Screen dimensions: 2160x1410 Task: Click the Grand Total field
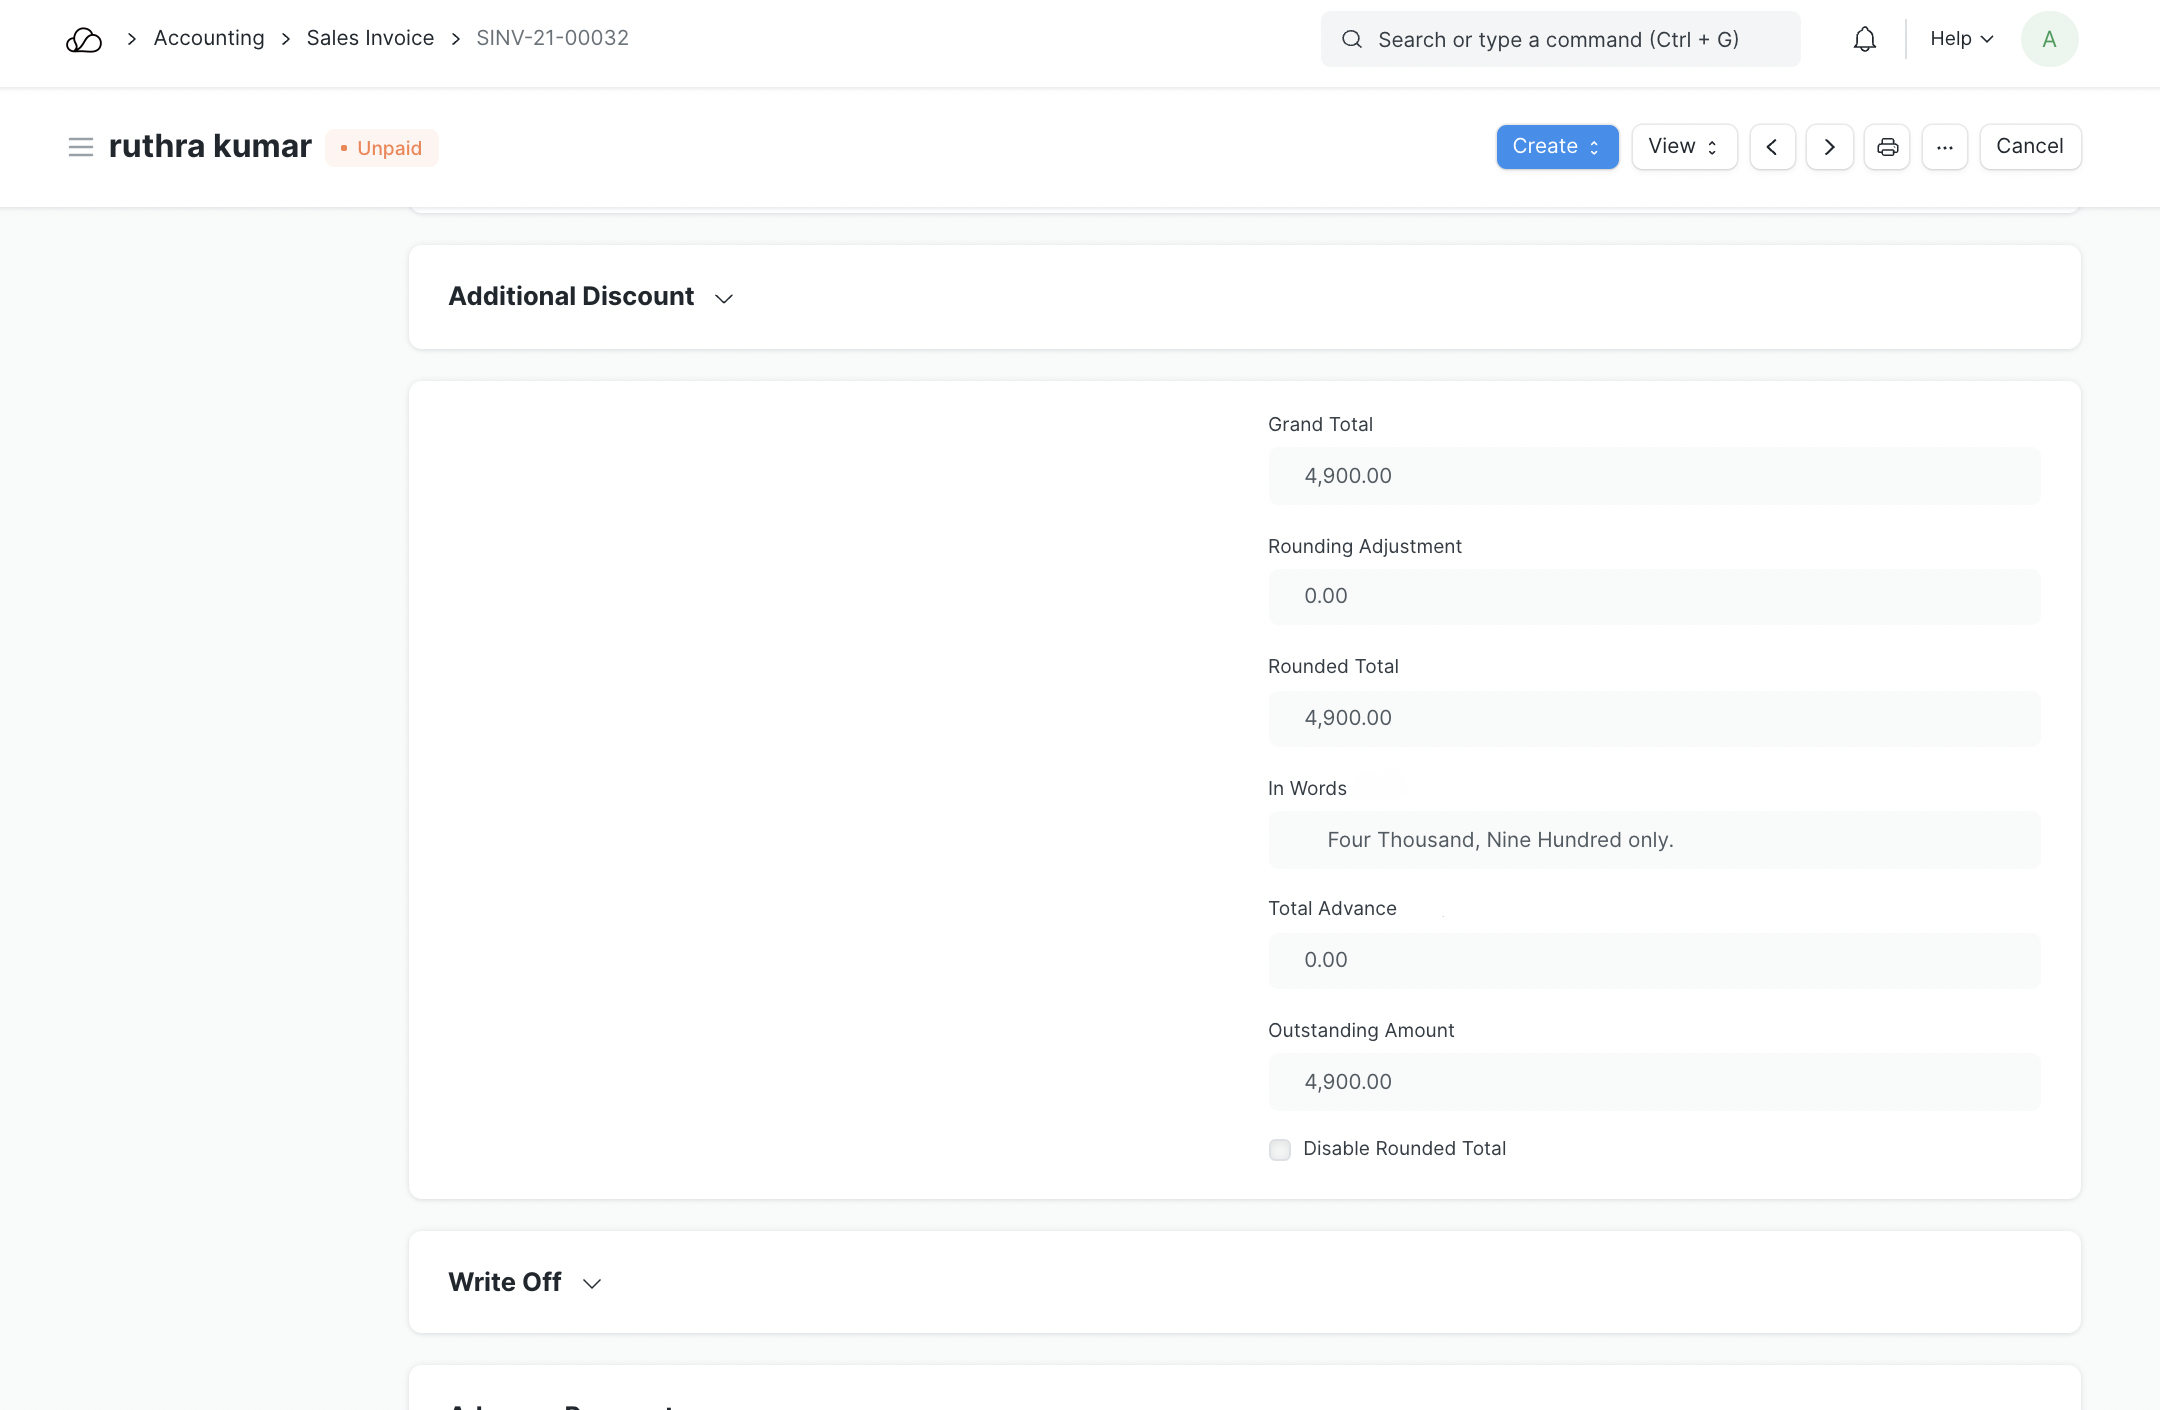pos(1654,476)
